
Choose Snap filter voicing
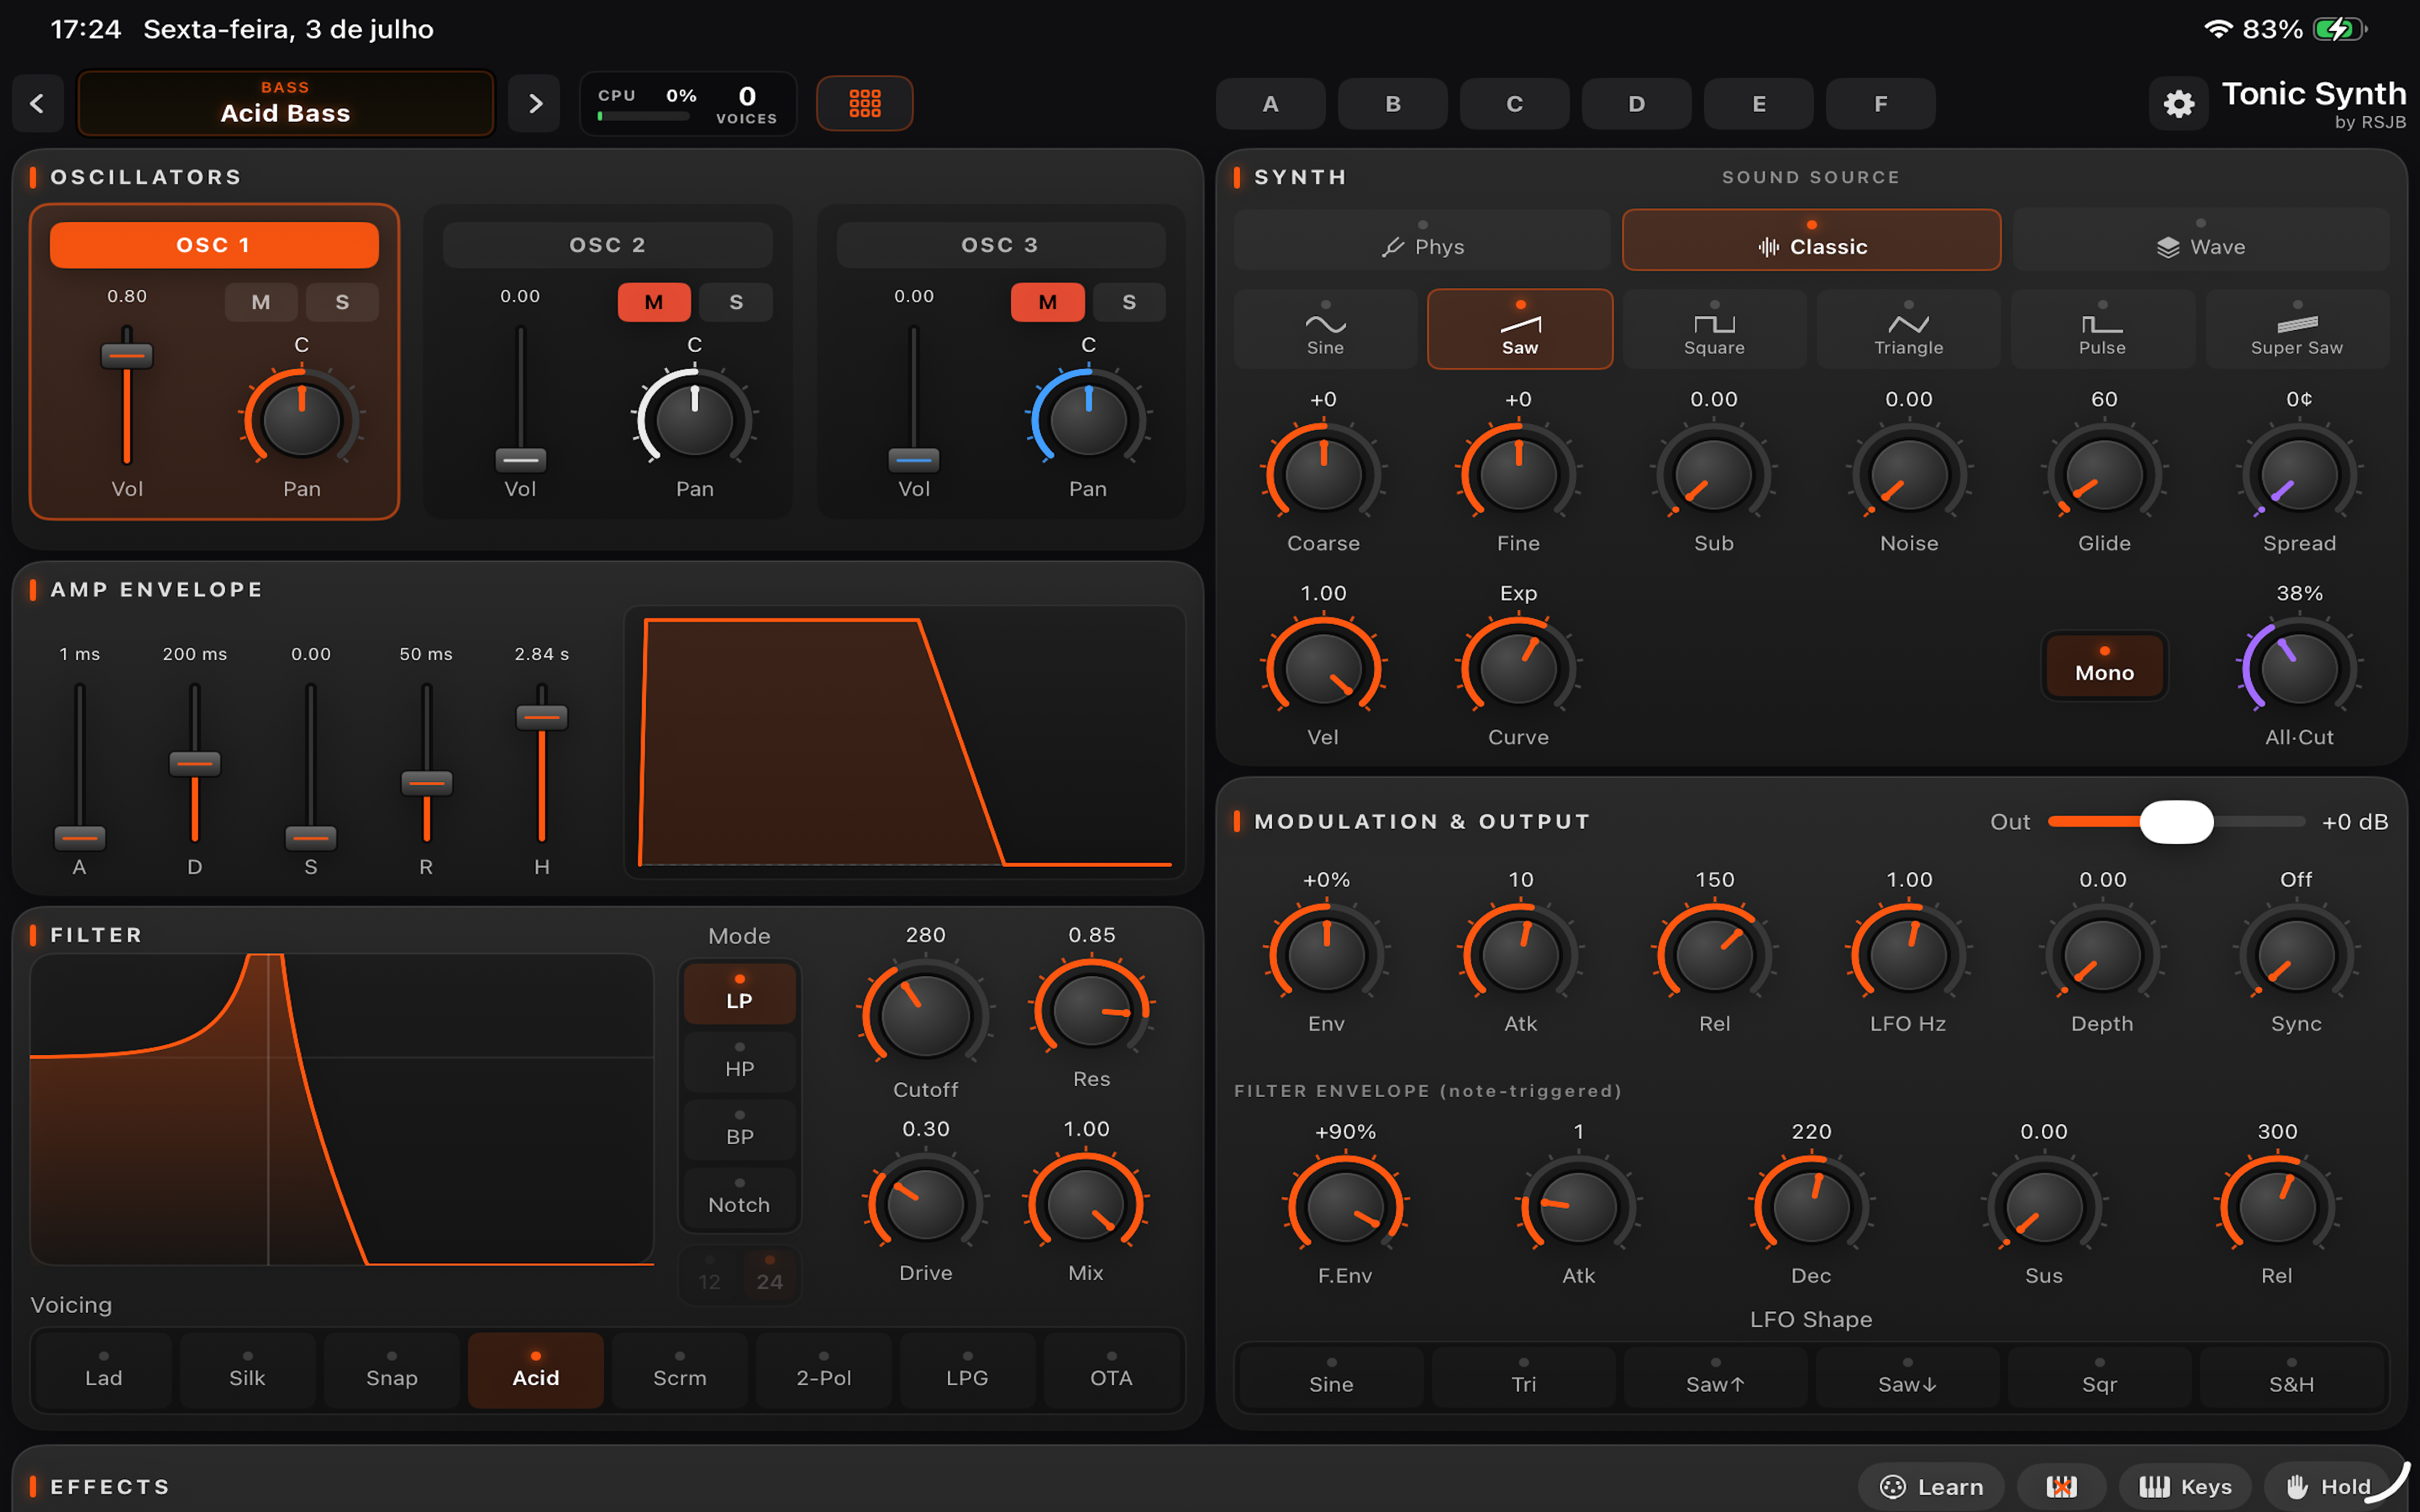click(x=391, y=1370)
